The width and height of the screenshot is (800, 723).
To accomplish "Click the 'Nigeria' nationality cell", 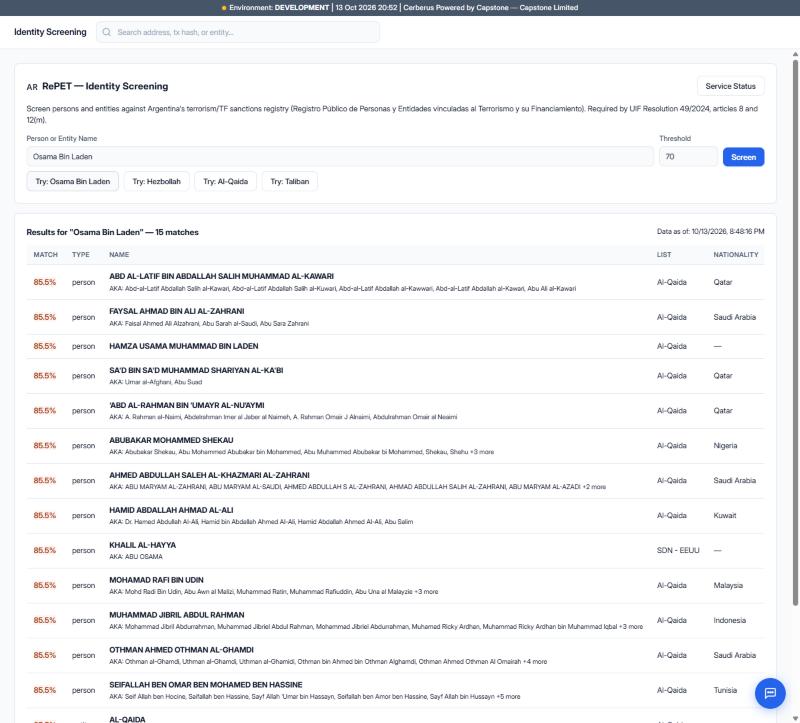I will point(725,445).
